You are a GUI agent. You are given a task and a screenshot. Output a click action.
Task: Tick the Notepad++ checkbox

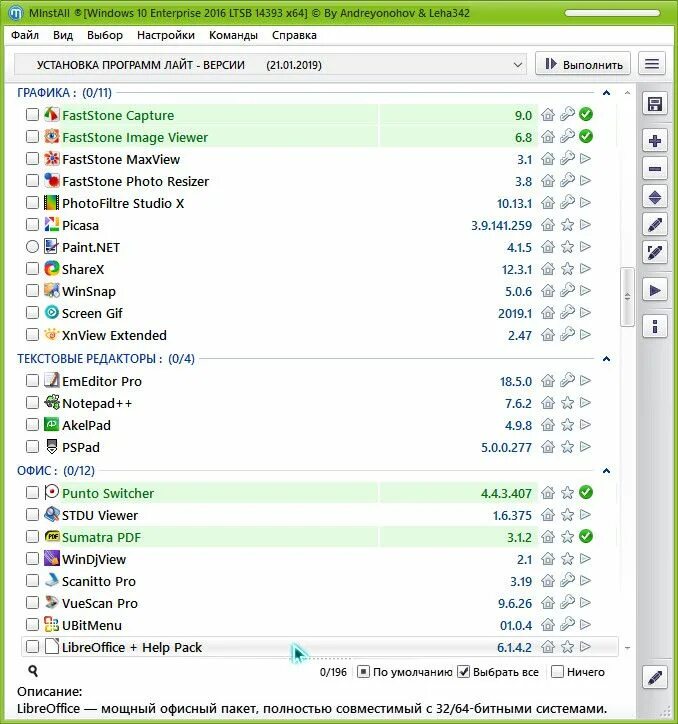point(32,403)
